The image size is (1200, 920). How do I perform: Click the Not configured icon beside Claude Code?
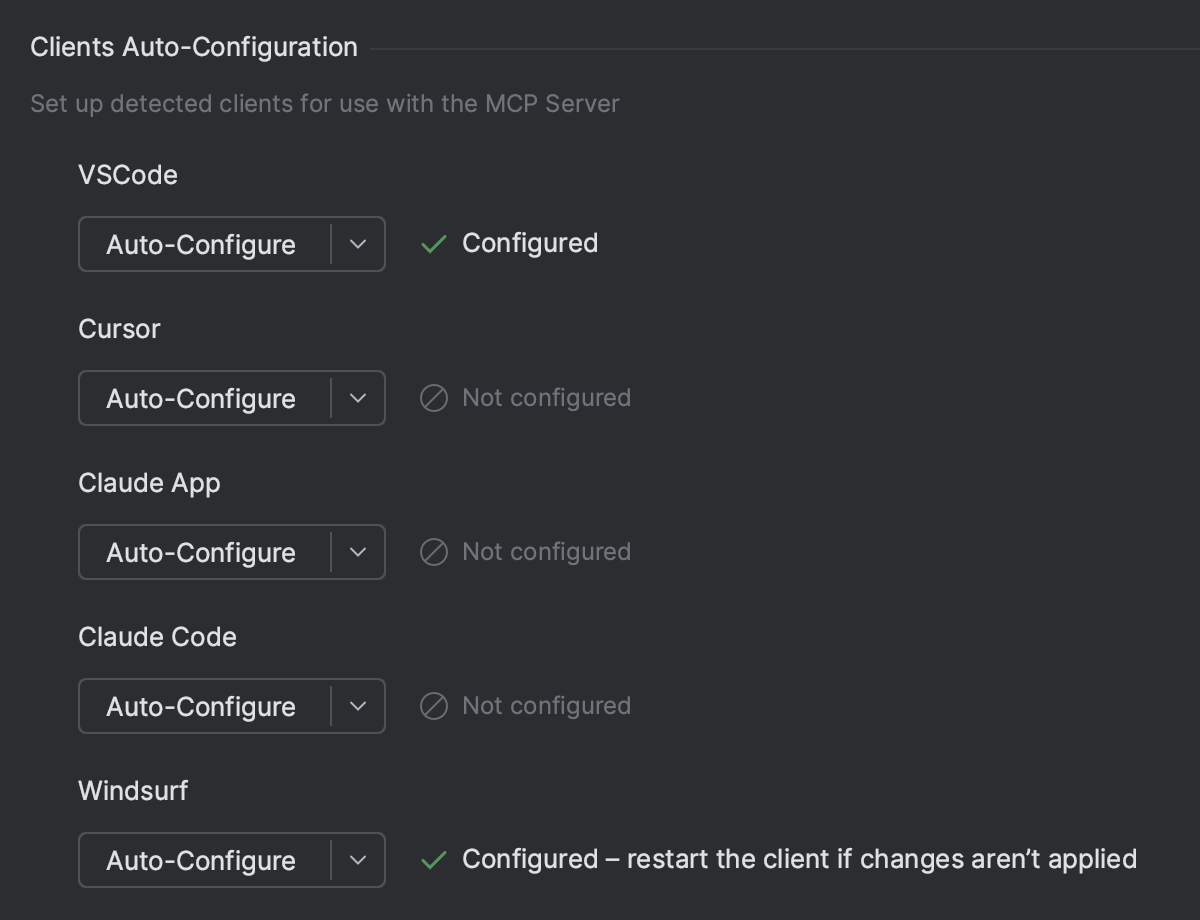pyautogui.click(x=433, y=706)
